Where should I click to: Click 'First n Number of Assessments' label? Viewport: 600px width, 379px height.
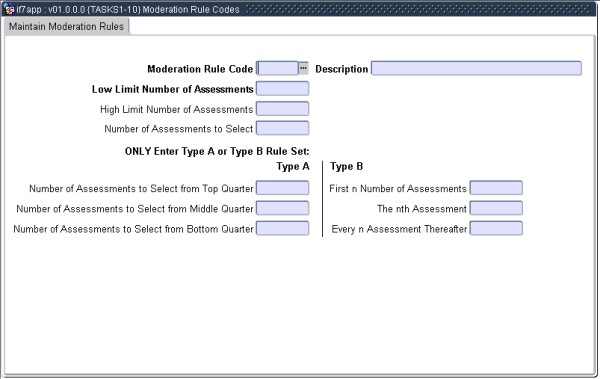398,189
